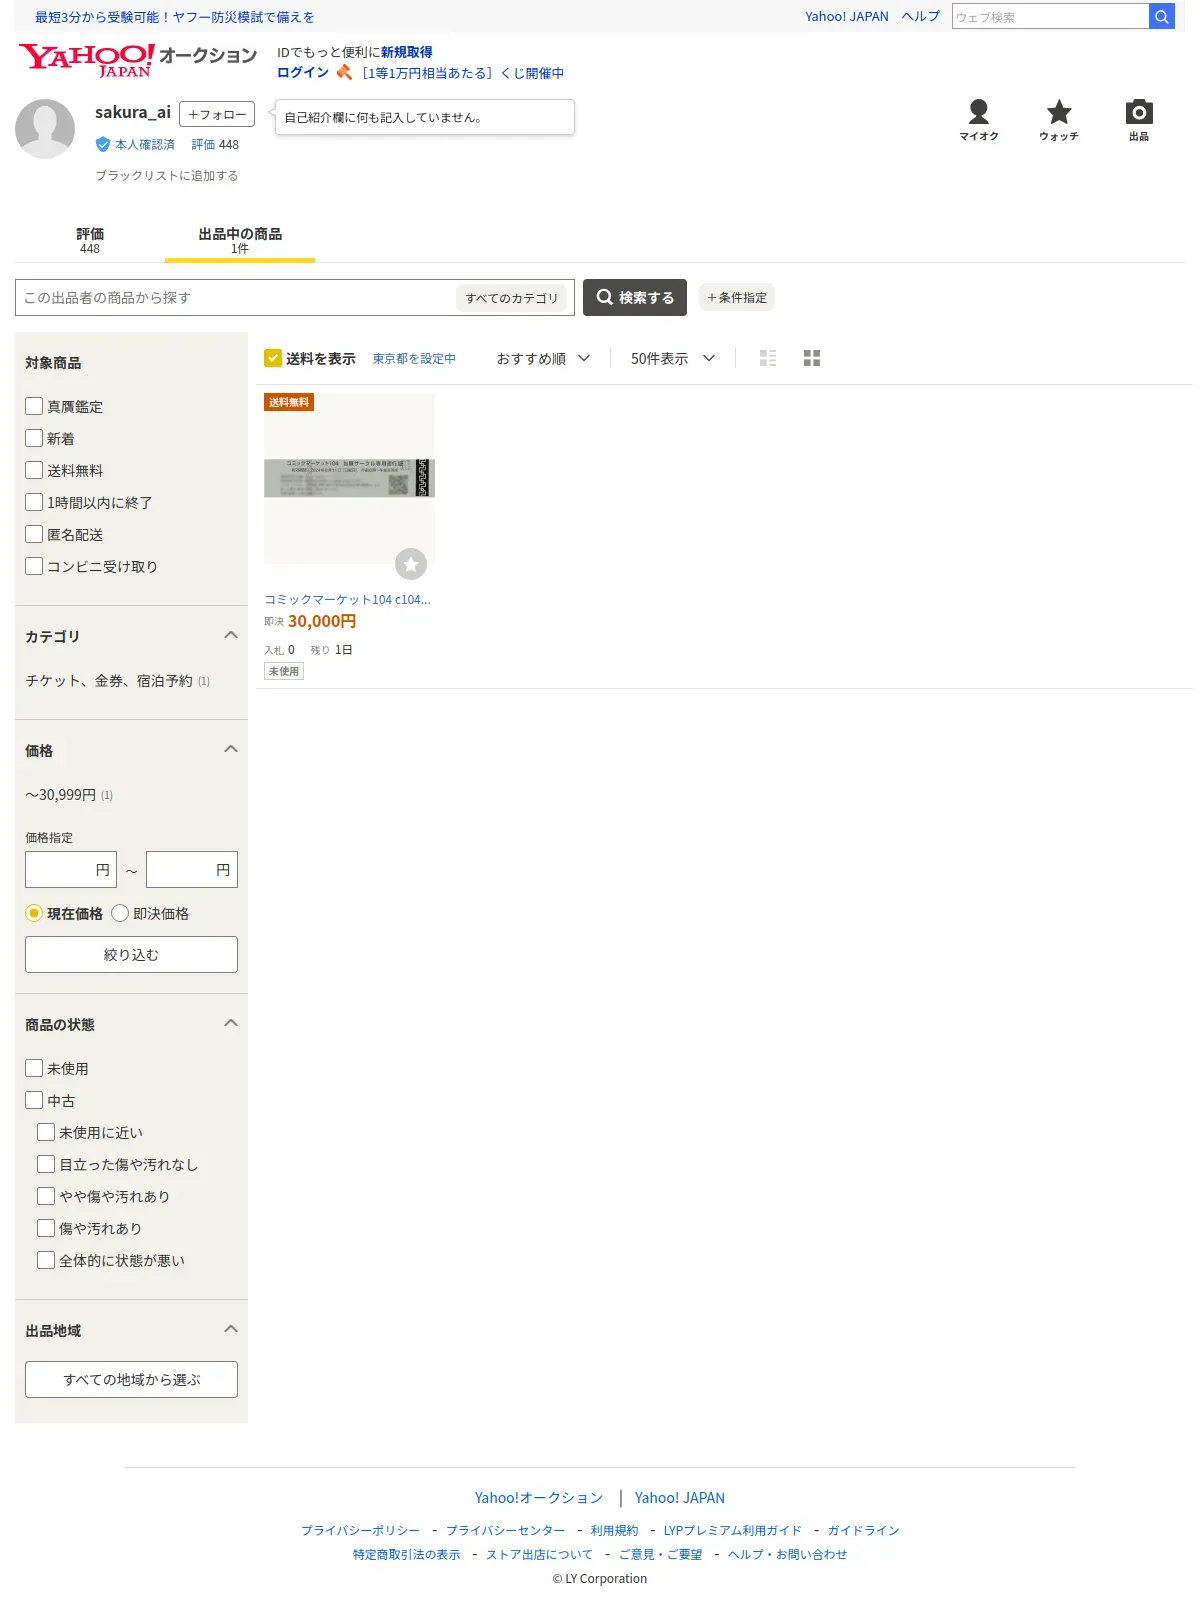The image size is (1200, 1604).
Task: Open the 防災模試 banner link at top
Action: click(174, 17)
